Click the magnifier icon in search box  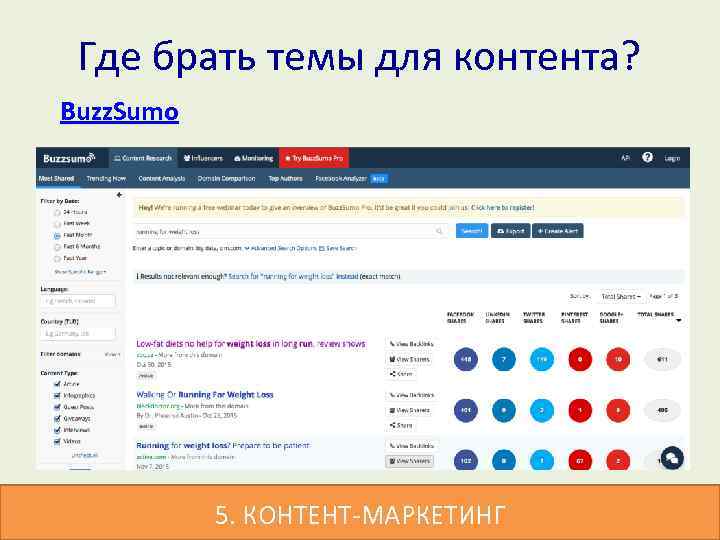439,231
